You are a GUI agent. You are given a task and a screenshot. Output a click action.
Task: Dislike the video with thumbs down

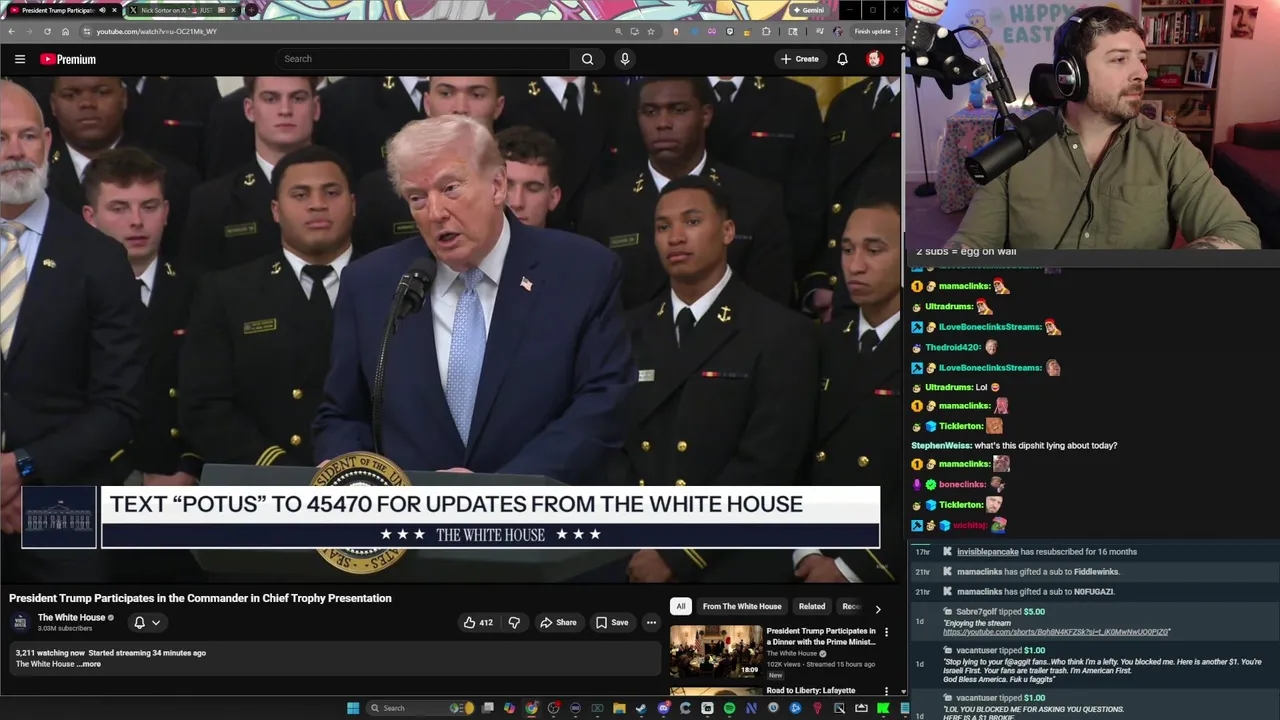pos(514,622)
